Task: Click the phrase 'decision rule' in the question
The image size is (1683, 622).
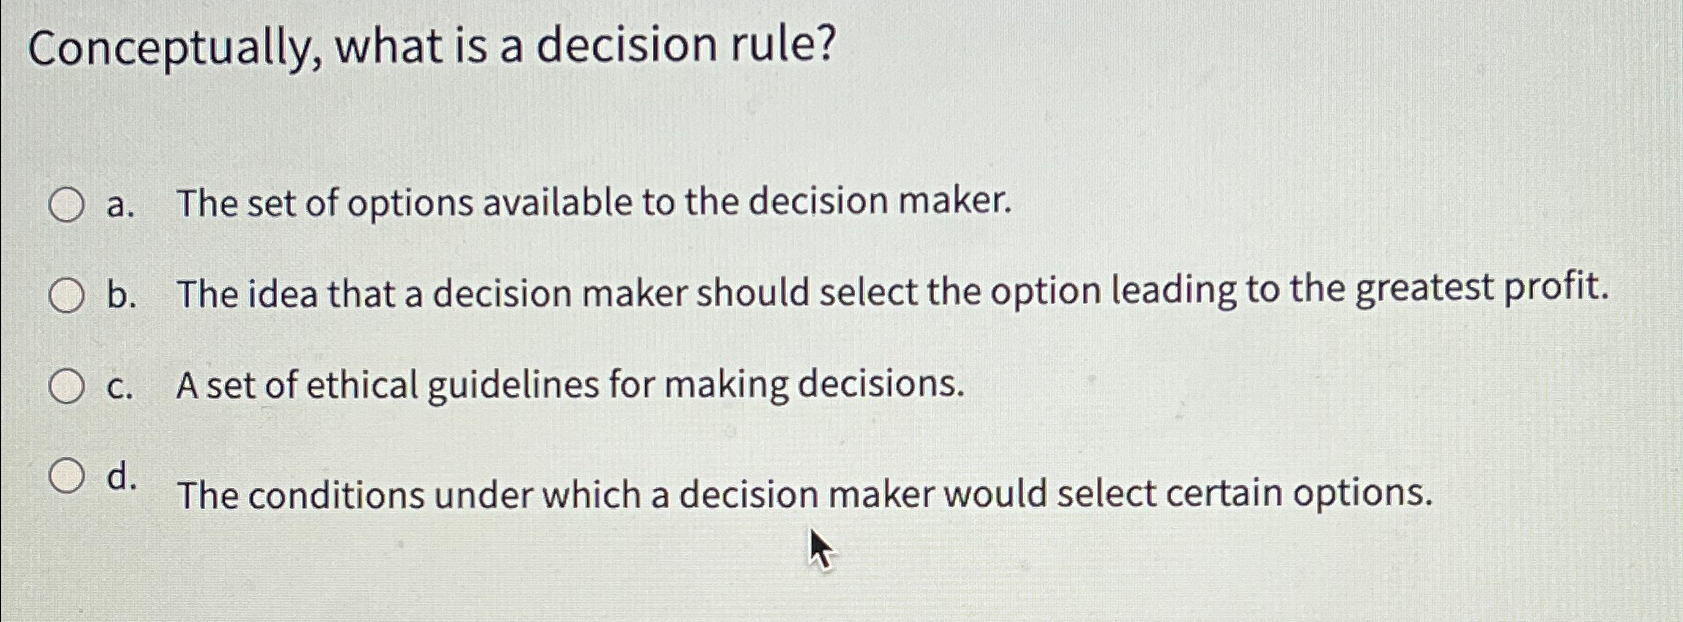Action: pos(685,47)
